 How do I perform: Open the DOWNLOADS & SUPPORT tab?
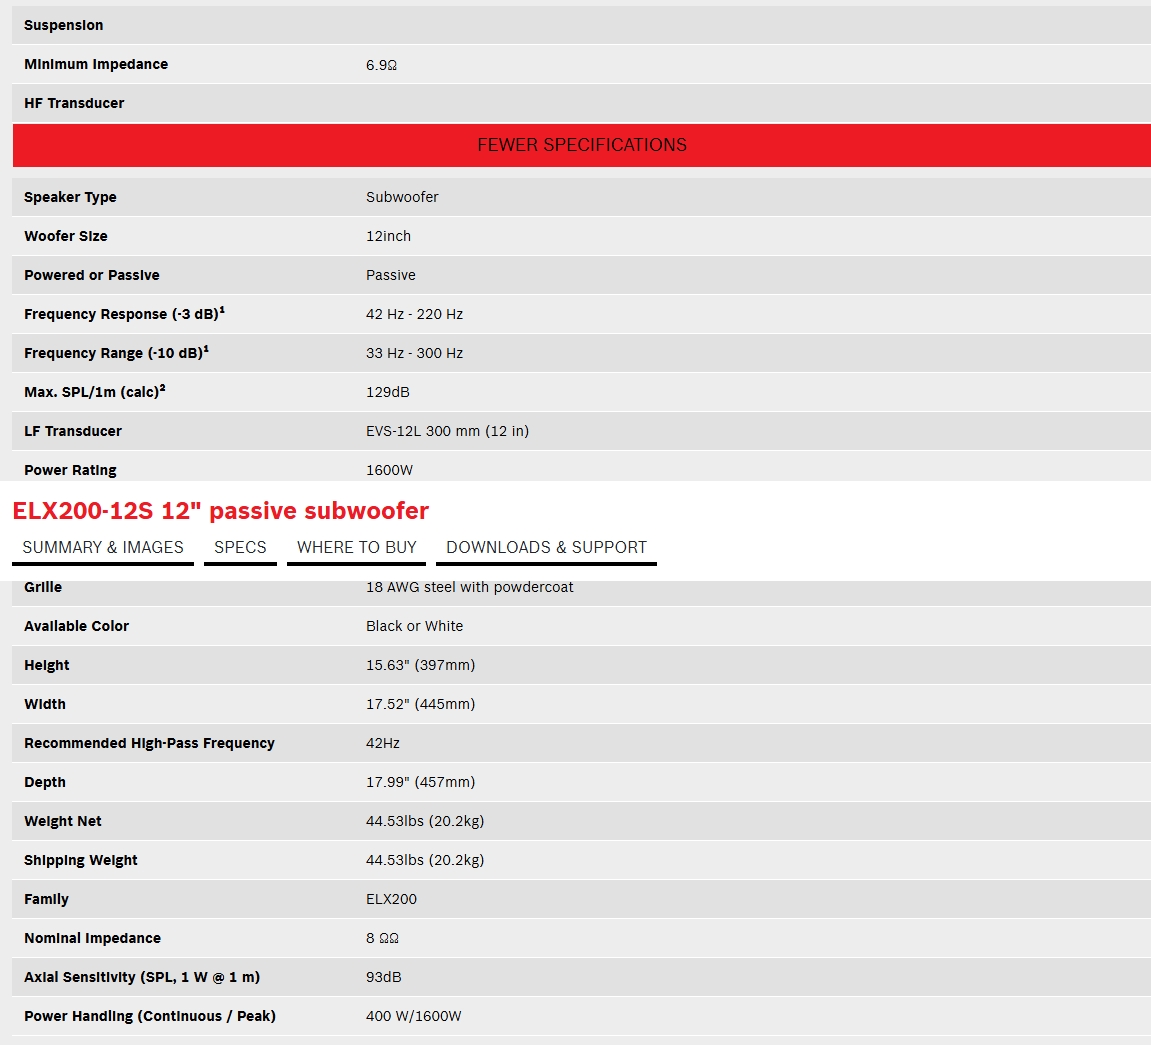click(x=546, y=548)
